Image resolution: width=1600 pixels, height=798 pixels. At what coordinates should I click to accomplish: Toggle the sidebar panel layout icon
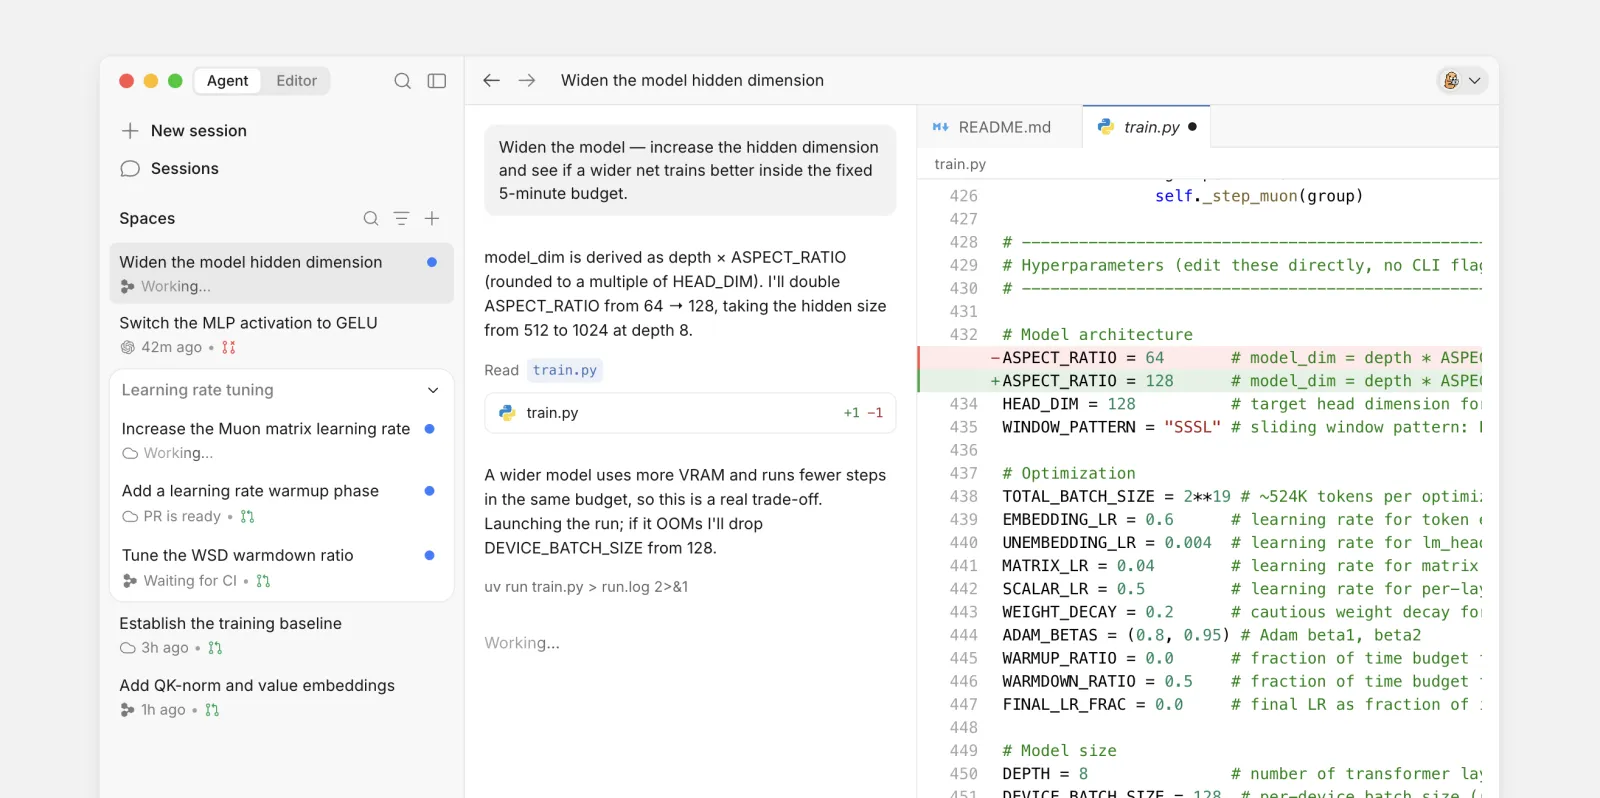click(437, 81)
